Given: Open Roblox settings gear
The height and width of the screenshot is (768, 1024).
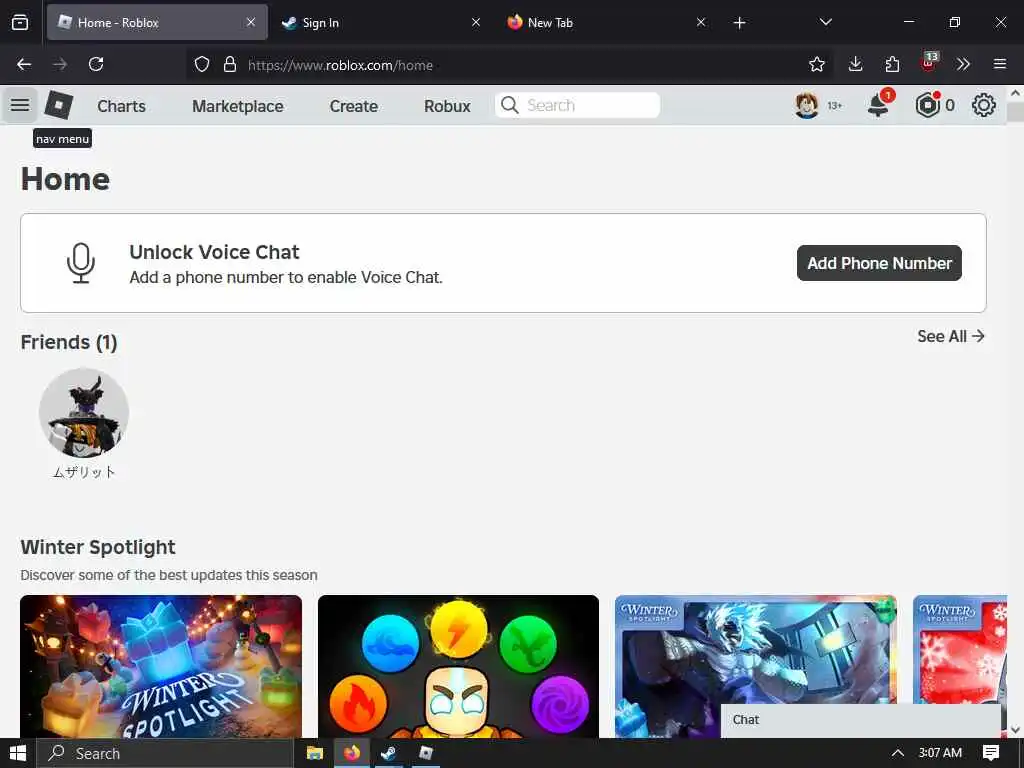Looking at the screenshot, I should coord(984,105).
